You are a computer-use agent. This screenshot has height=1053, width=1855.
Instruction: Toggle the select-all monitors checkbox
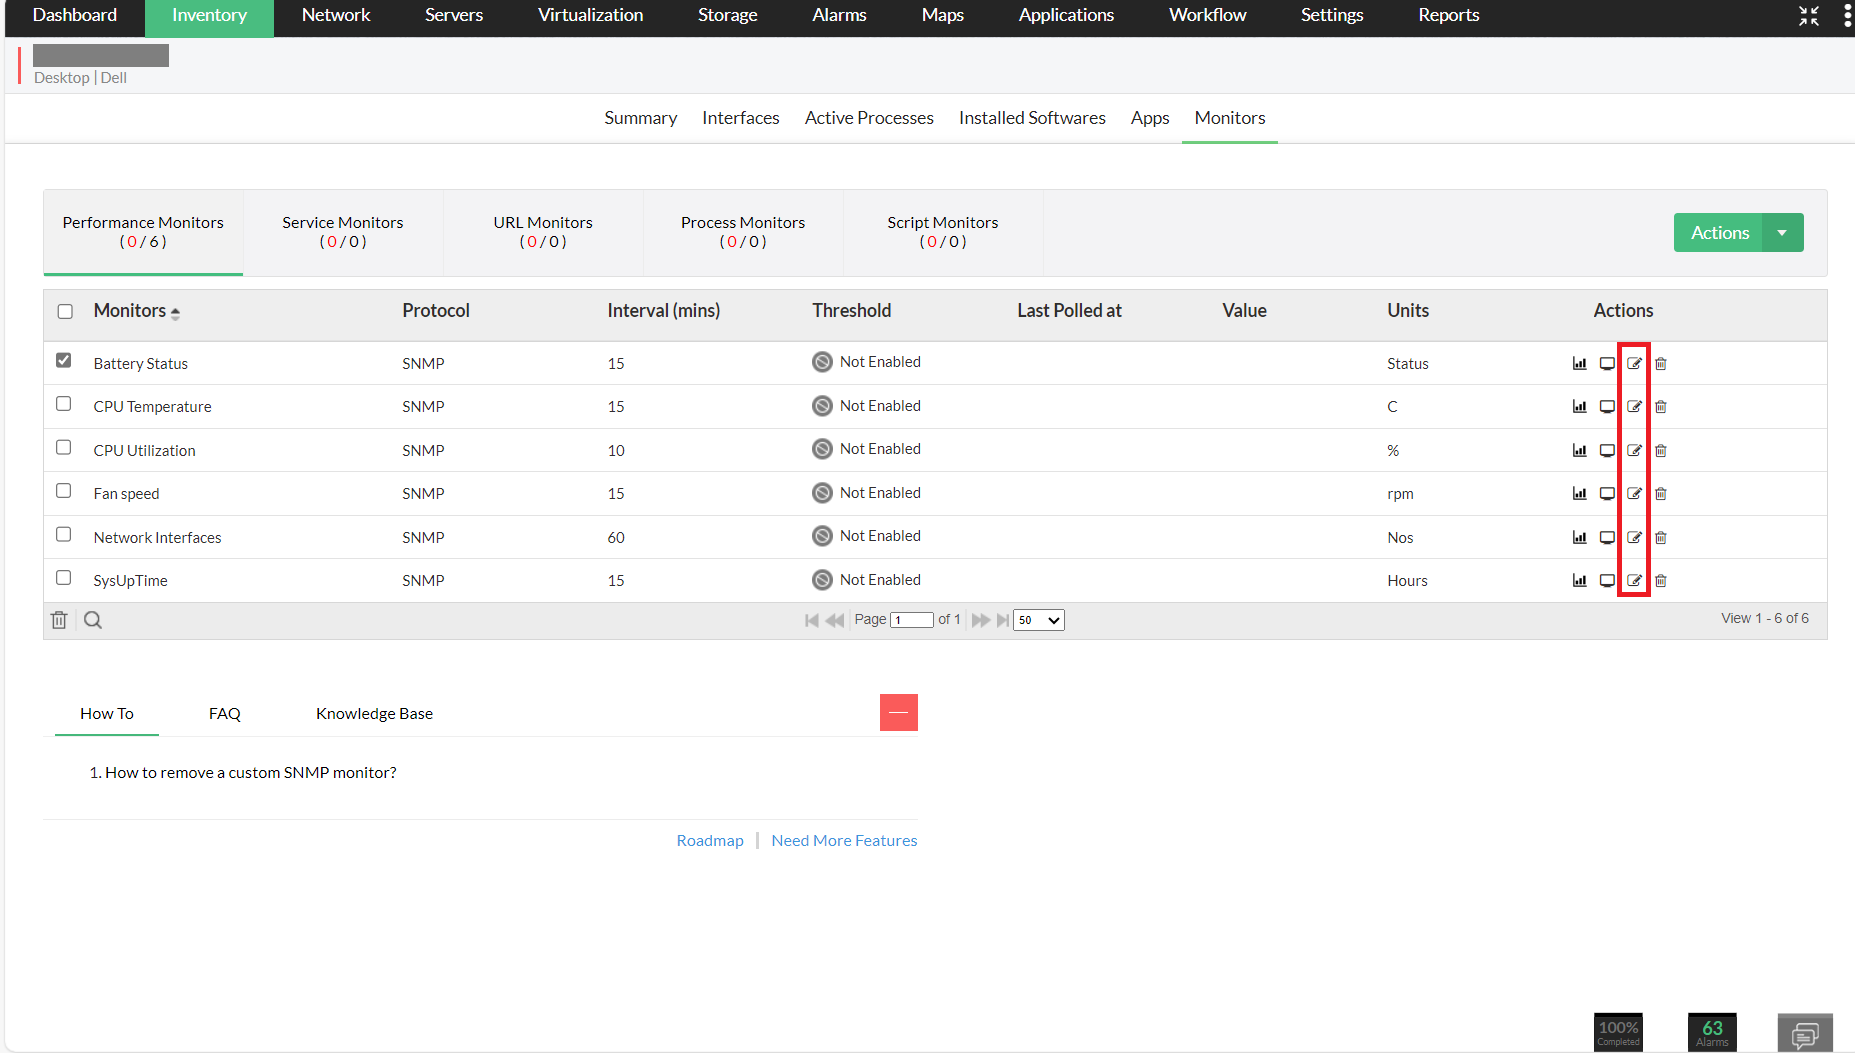coord(65,311)
